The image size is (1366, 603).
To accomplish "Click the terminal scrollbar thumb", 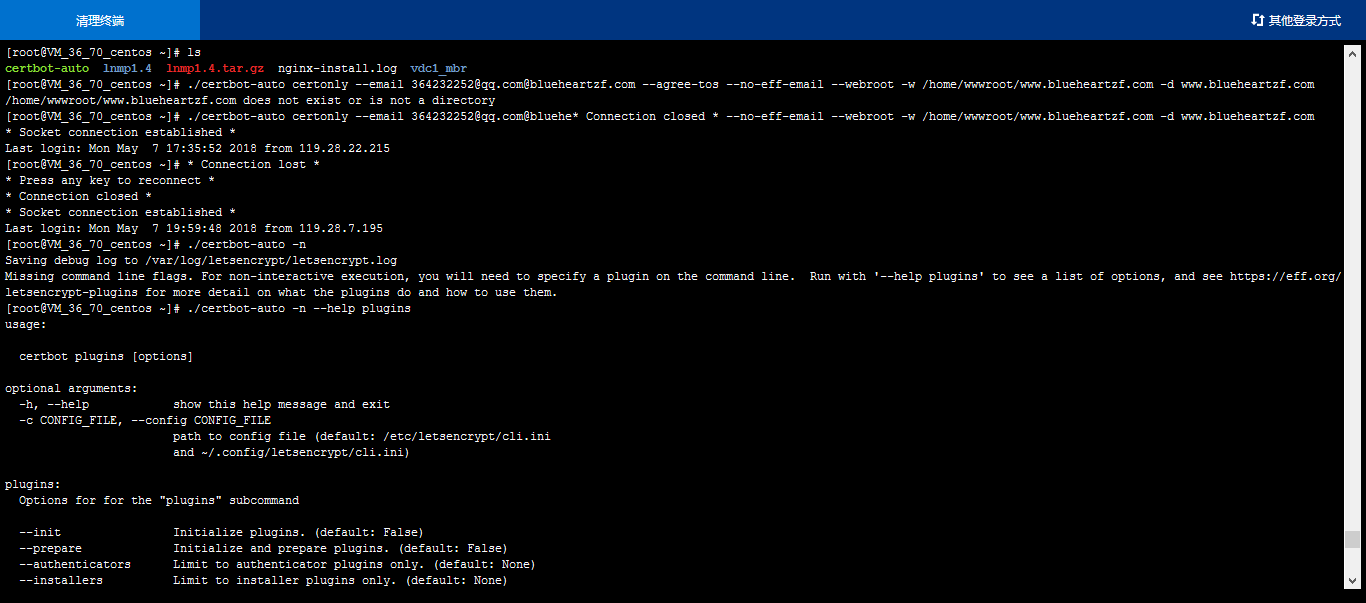I will pos(1352,540).
